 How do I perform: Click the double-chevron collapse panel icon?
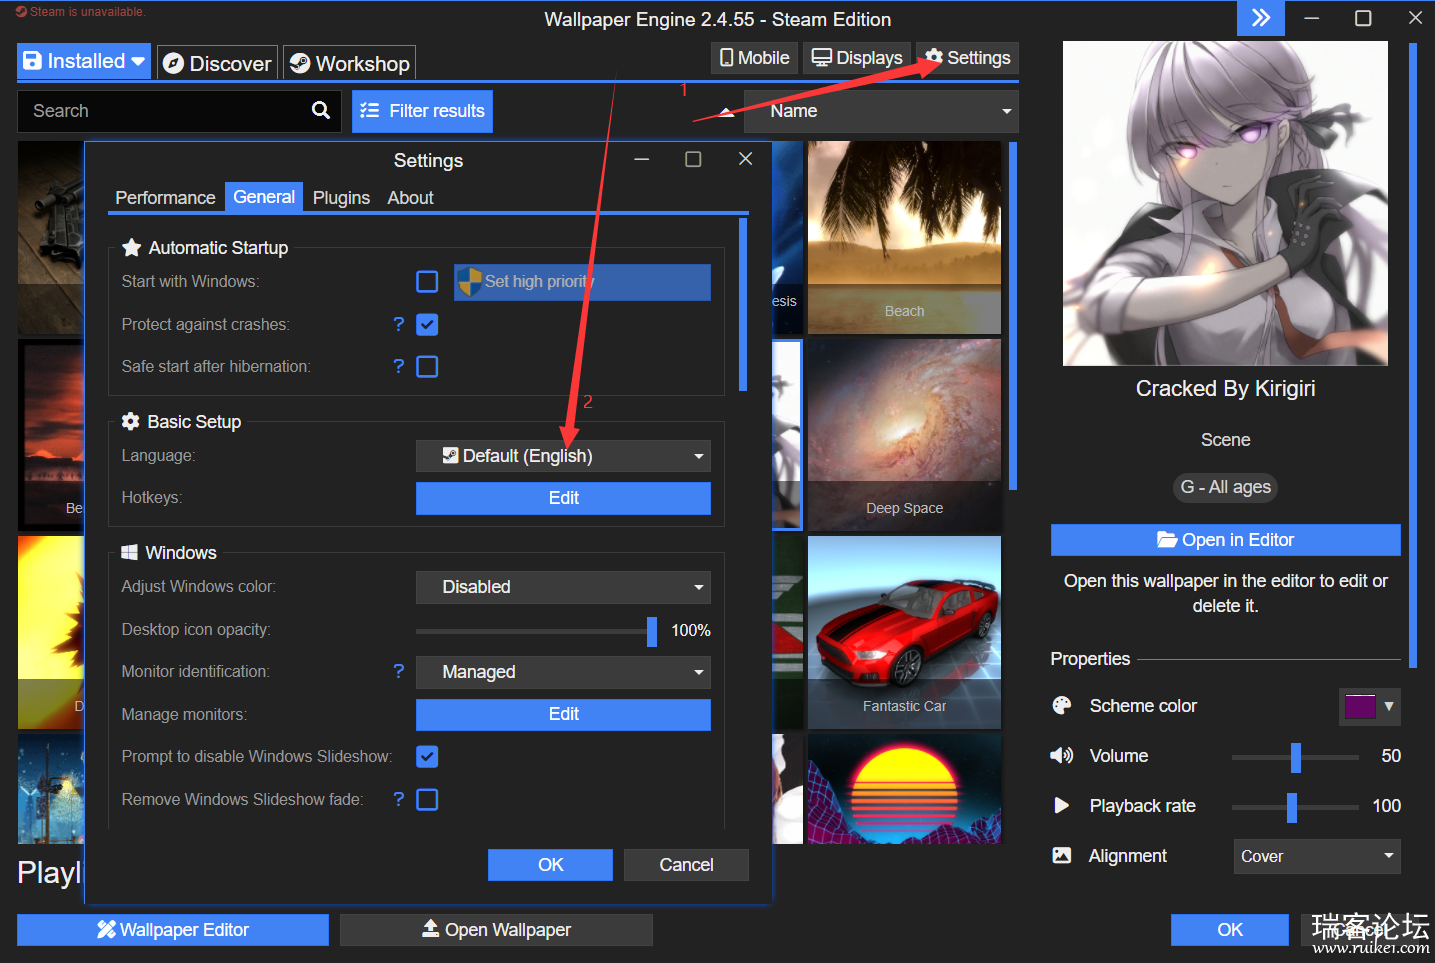(1260, 18)
